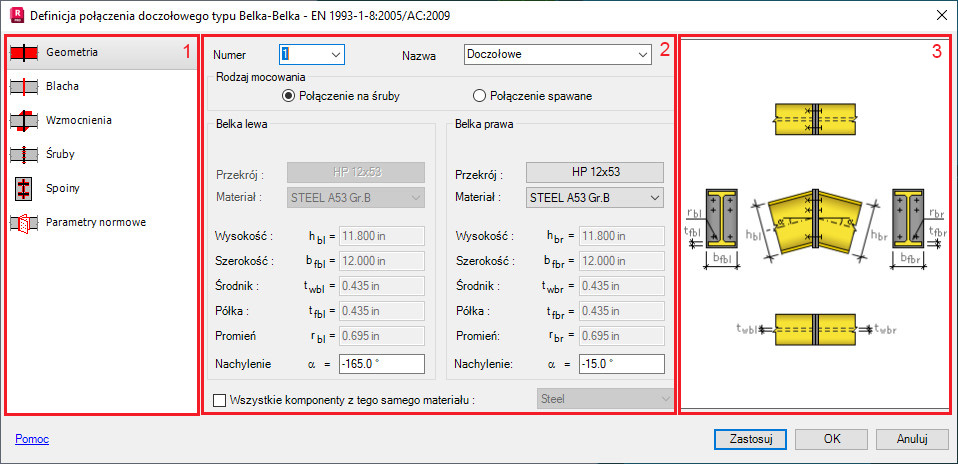
Task: Click Belka prawa Środnik 0.435 in field
Action: pos(621,285)
